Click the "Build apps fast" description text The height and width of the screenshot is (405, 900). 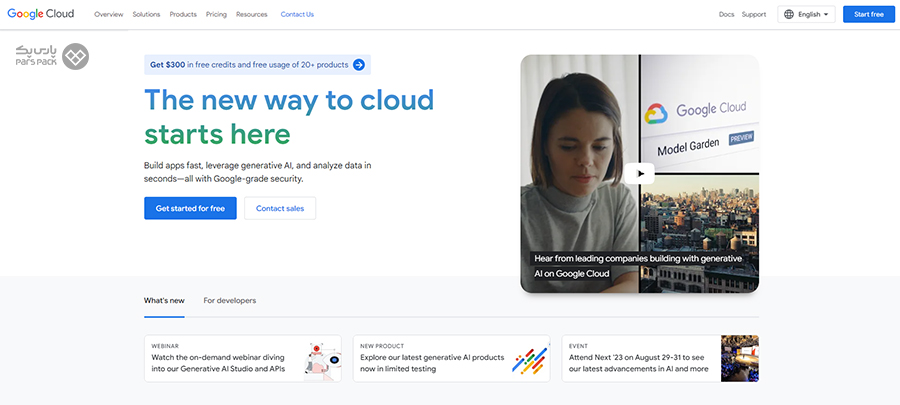[x=258, y=172]
